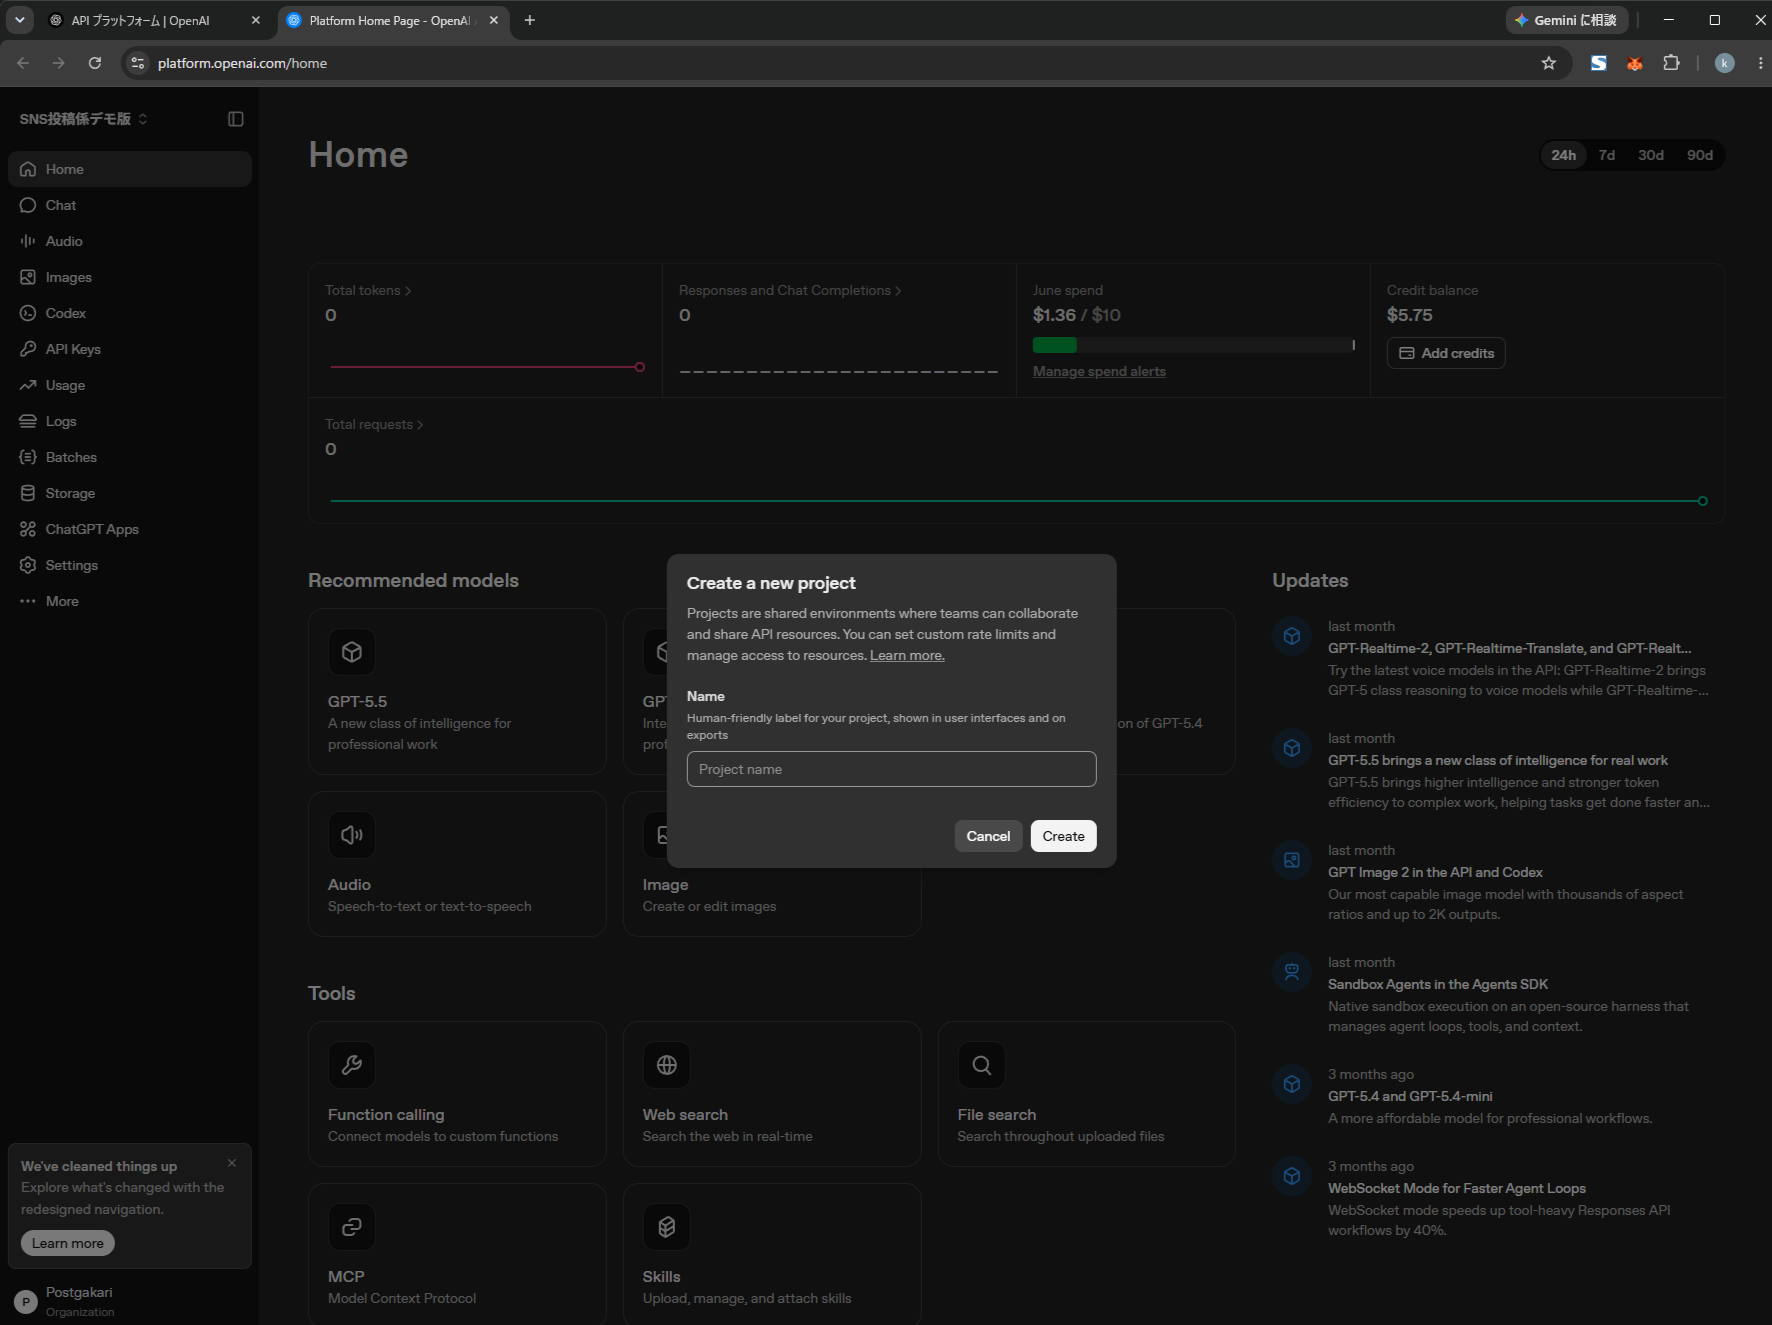Open Chat in the sidebar
Image resolution: width=1772 pixels, height=1325 pixels.
coord(129,205)
